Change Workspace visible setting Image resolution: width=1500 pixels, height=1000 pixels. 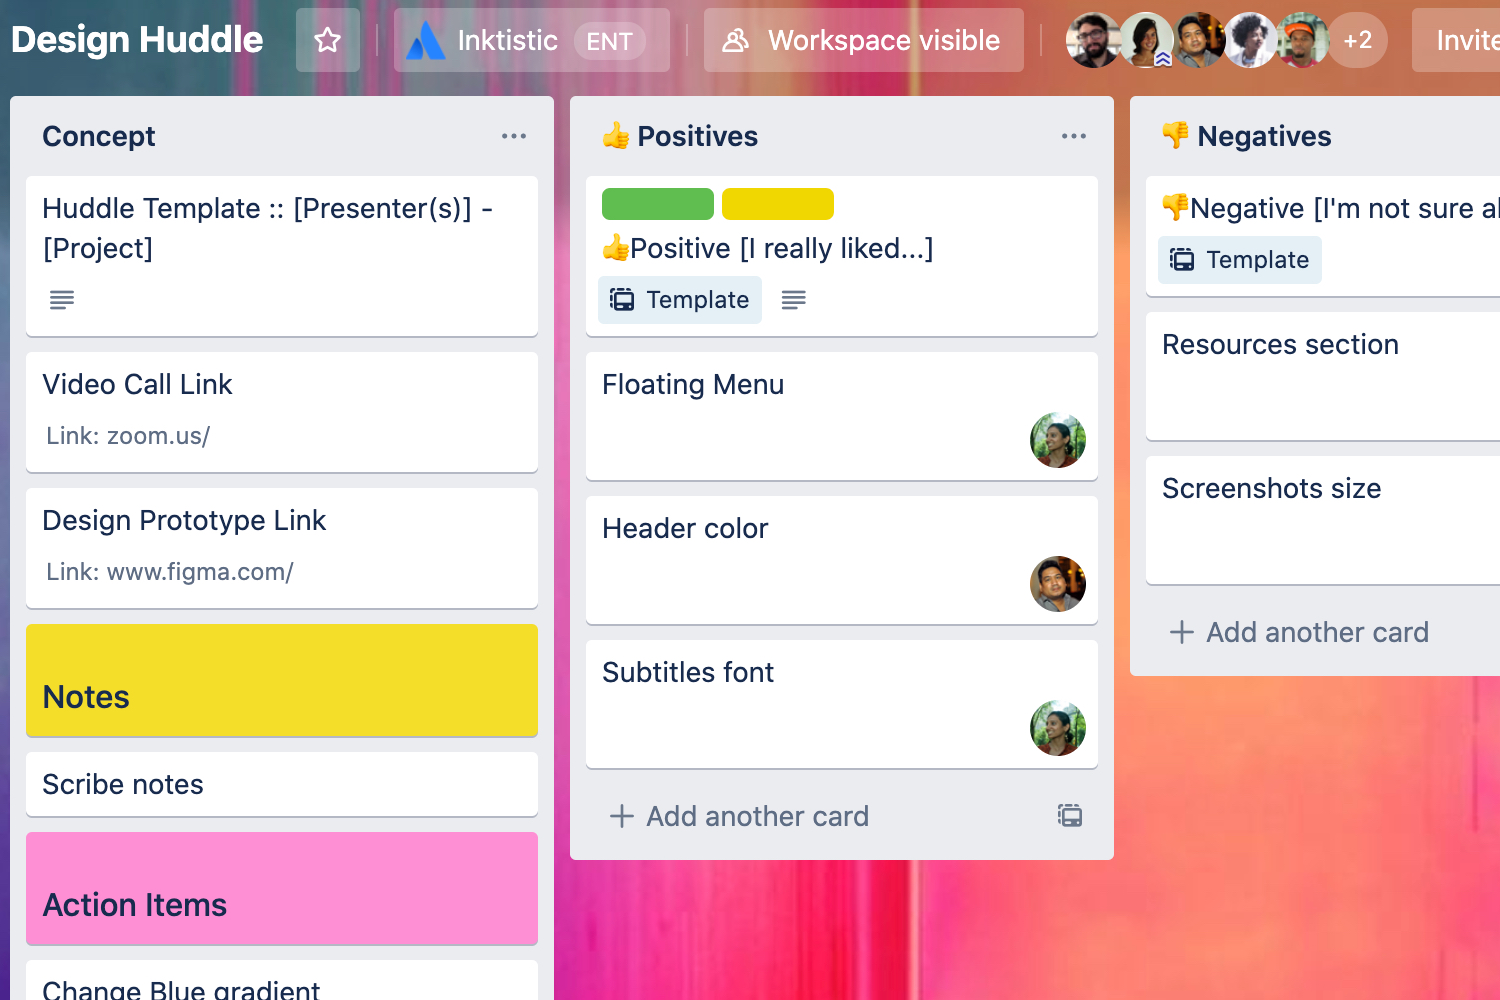coord(863,40)
